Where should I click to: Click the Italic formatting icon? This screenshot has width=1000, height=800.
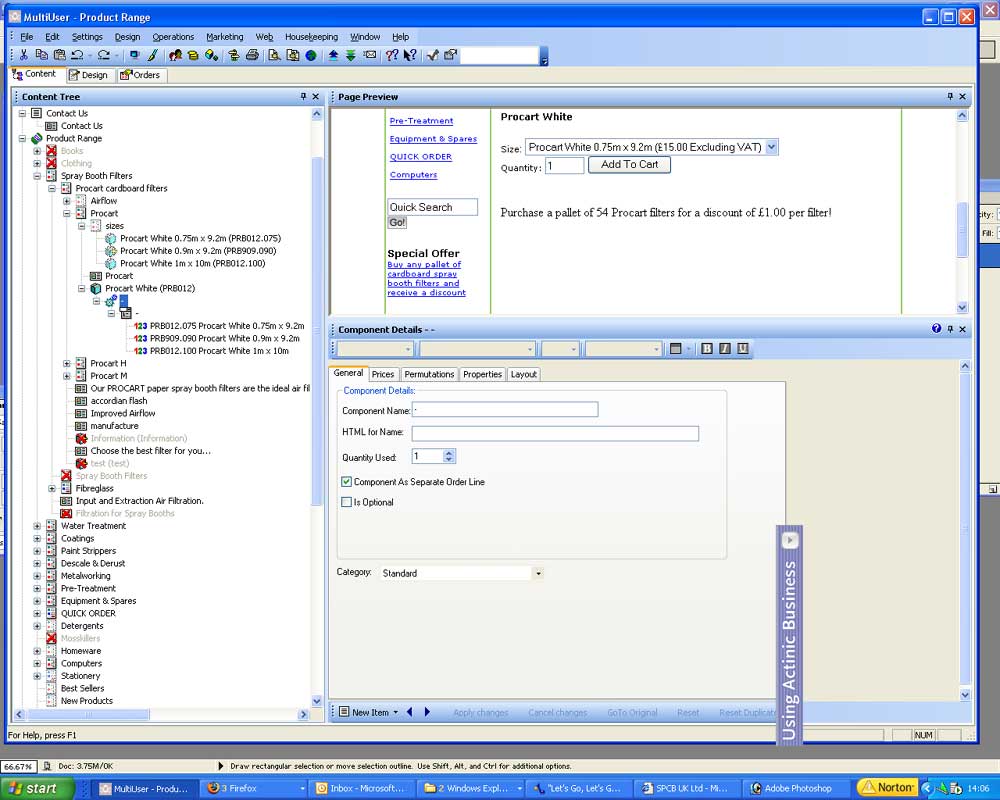pos(724,349)
